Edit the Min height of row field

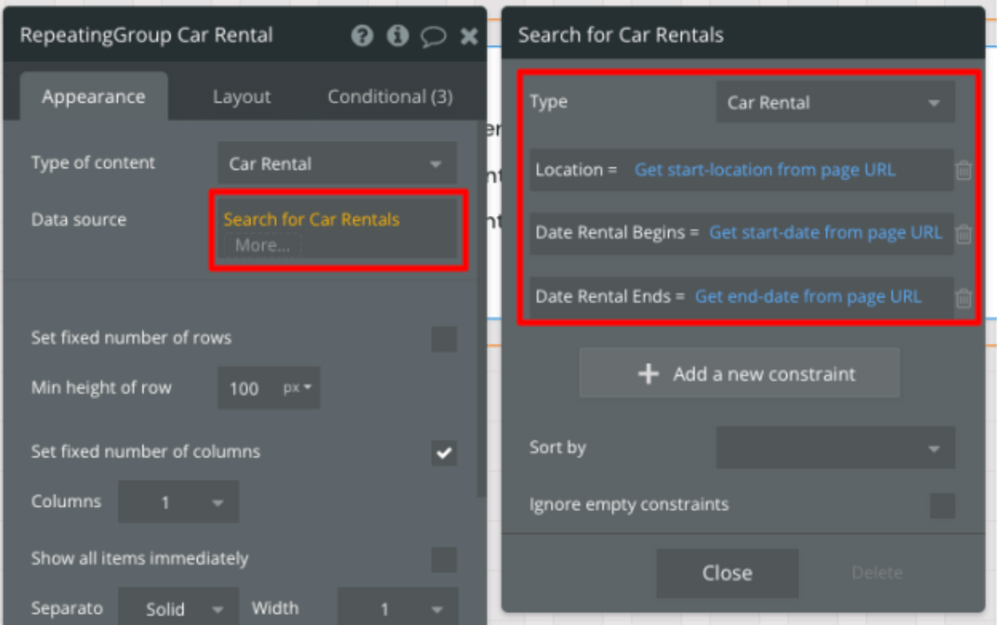(x=245, y=388)
